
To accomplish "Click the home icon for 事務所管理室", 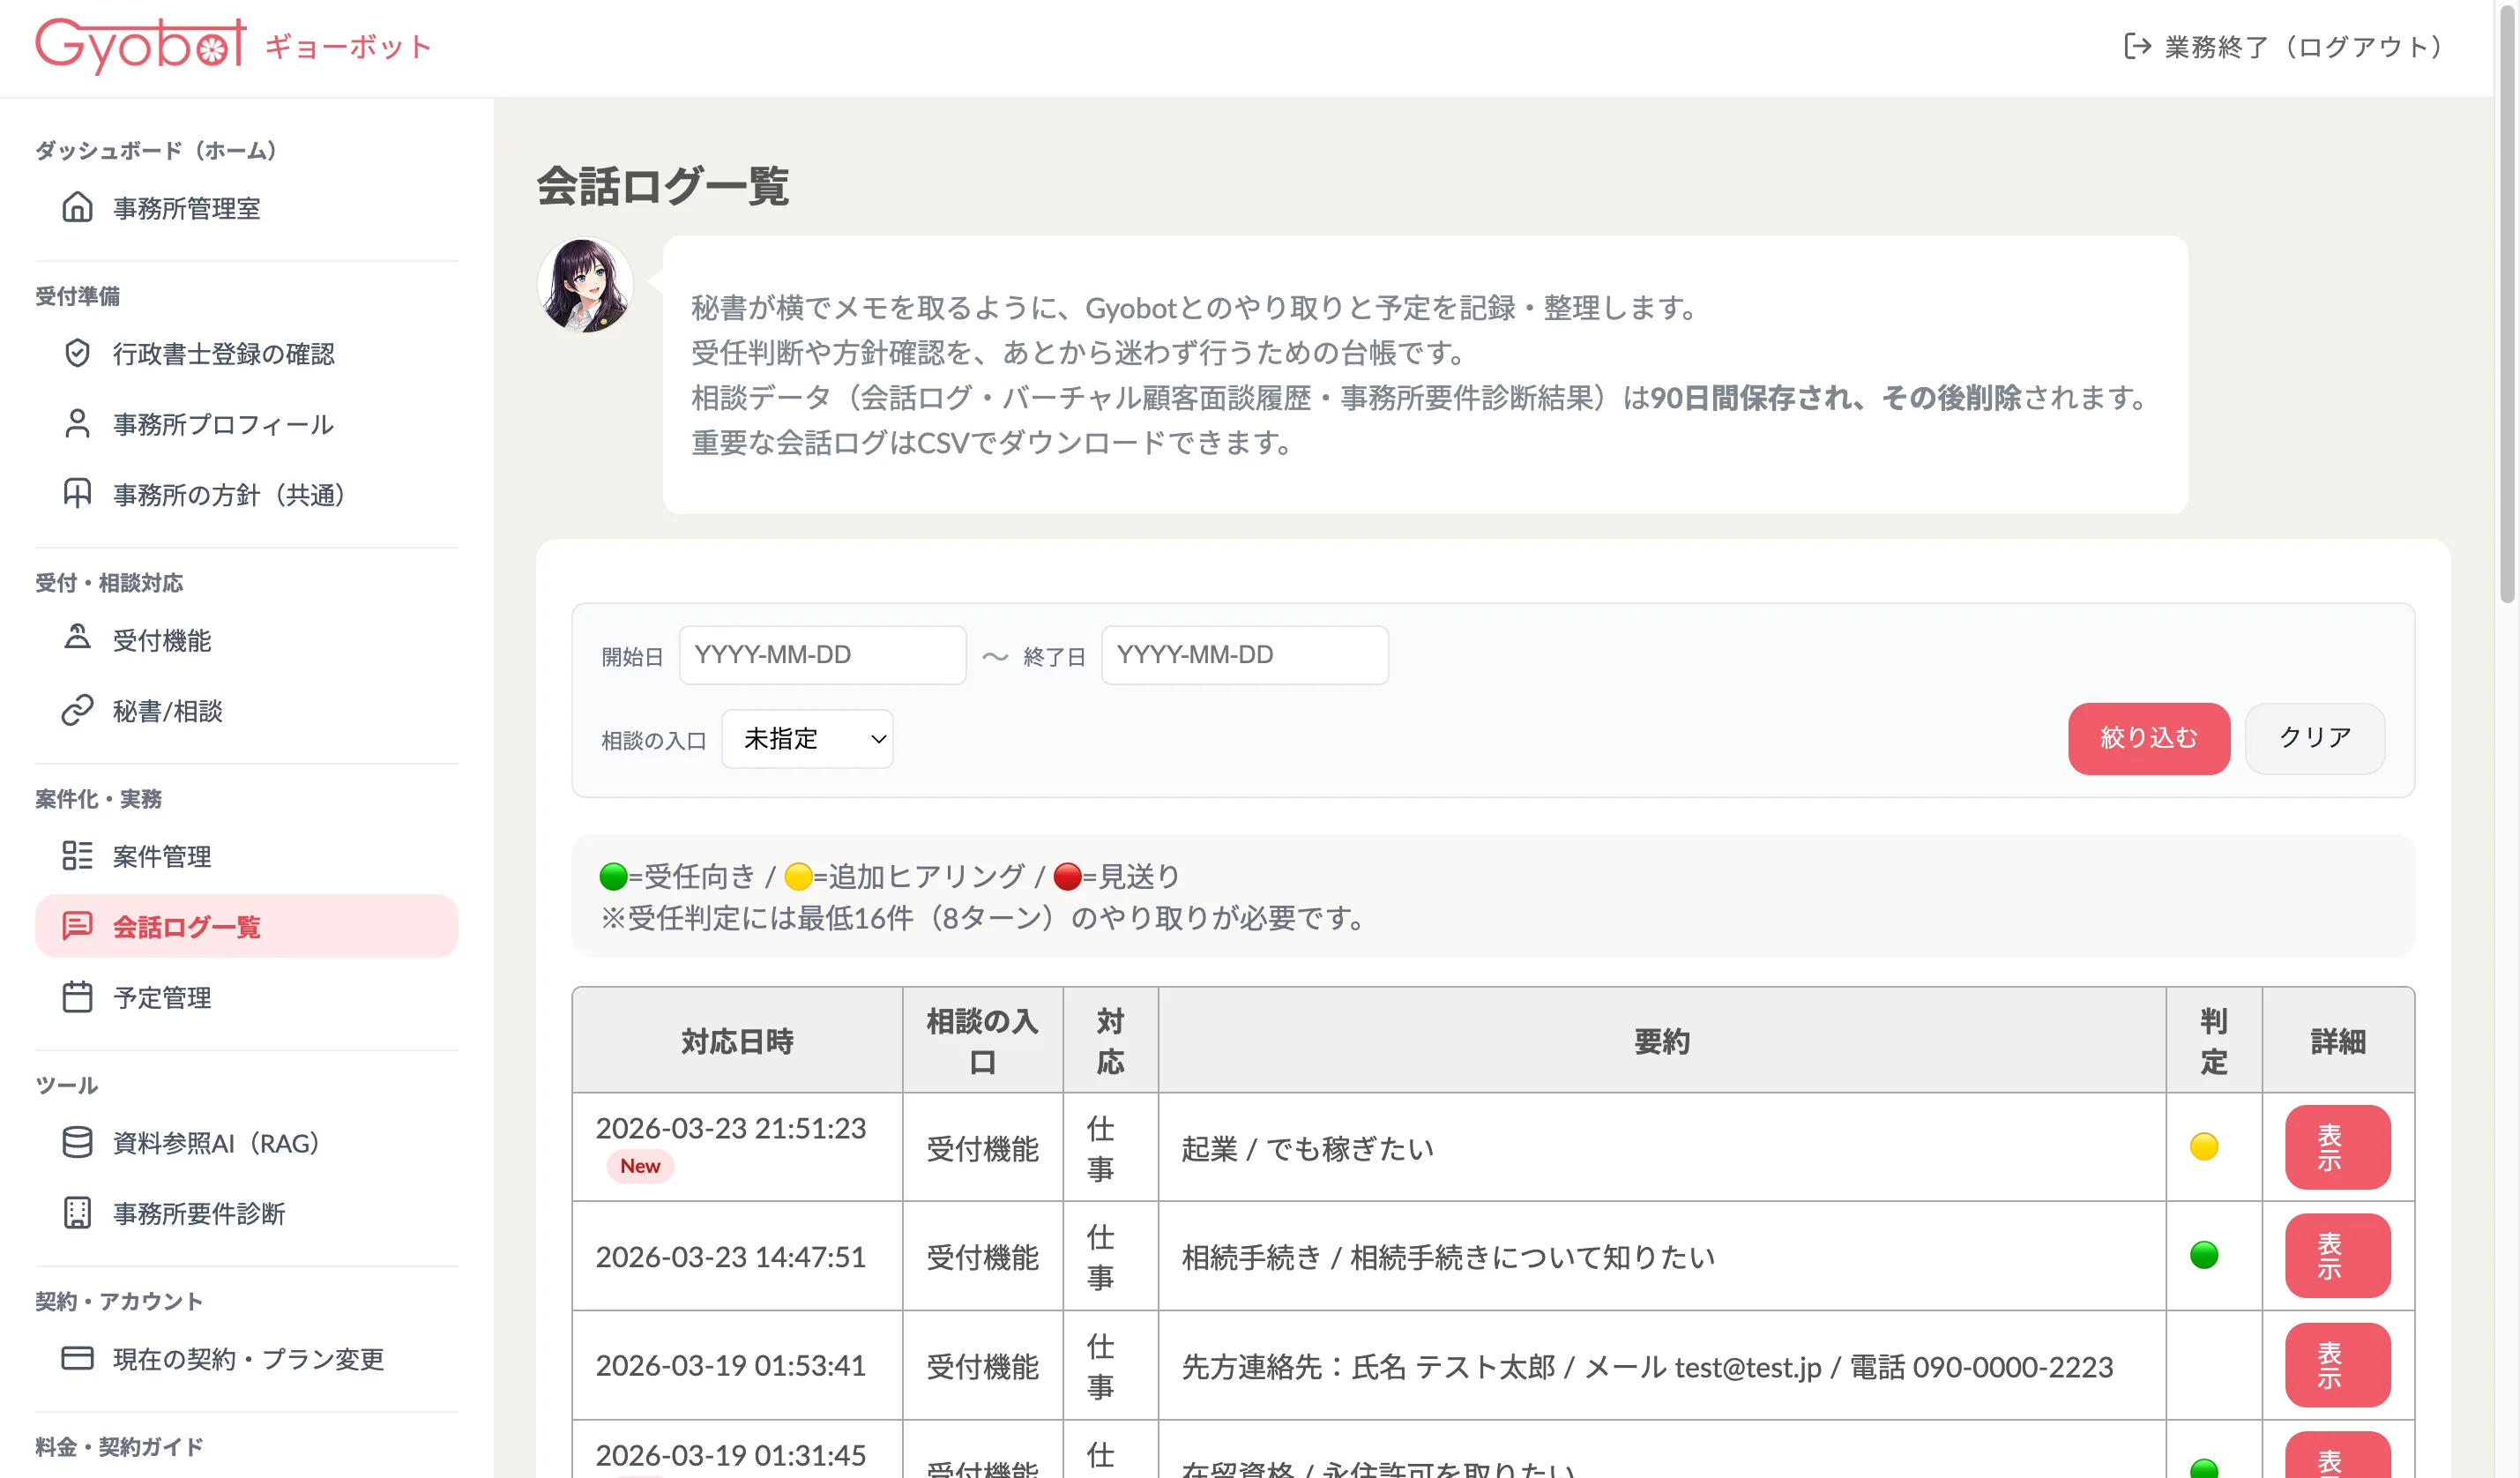I will tap(77, 208).
